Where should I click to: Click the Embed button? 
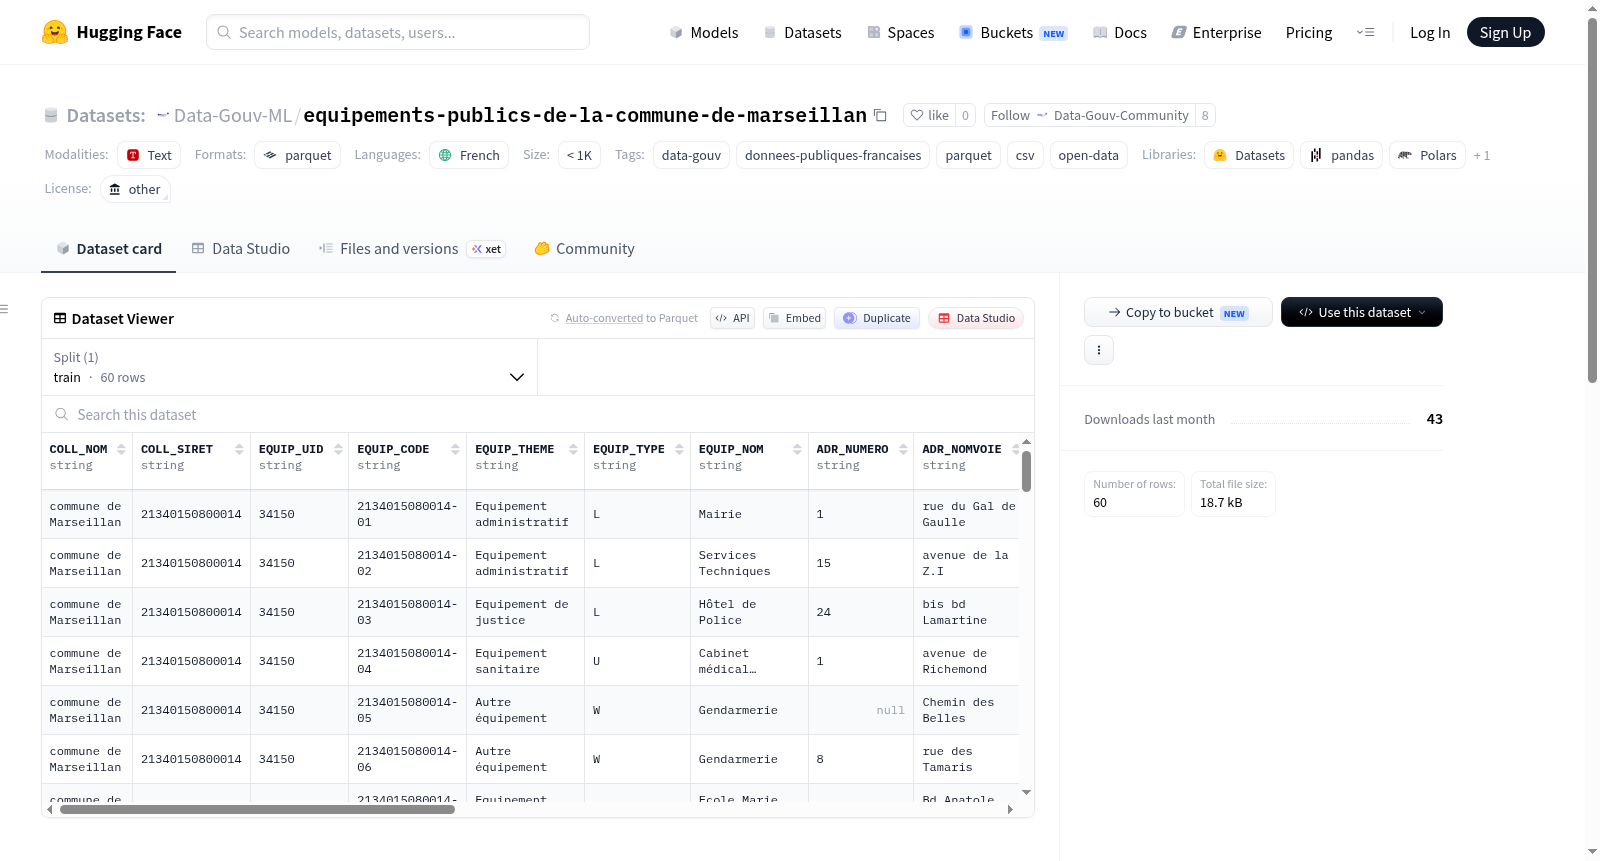pyautogui.click(x=795, y=318)
